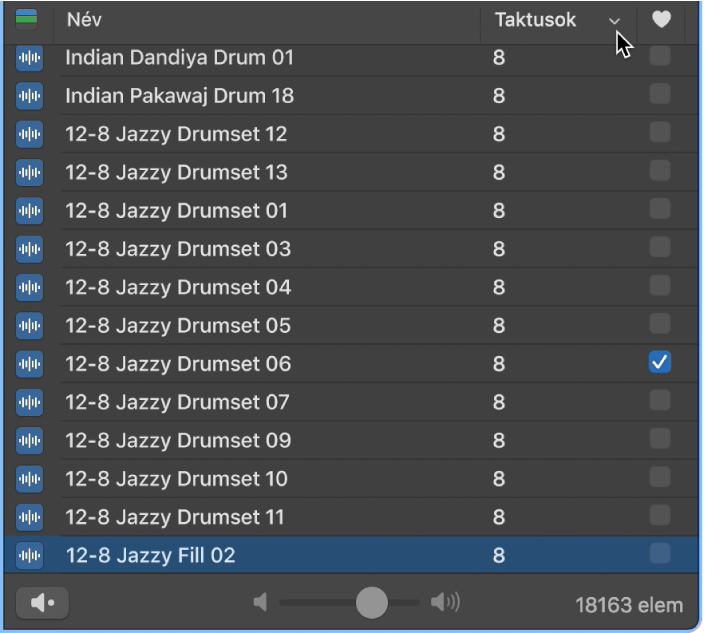Viewport: 705px width, 633px height.
Task: Click waveform icon beside 12-8 Jazzy Drumset 12
Action: coord(30,134)
